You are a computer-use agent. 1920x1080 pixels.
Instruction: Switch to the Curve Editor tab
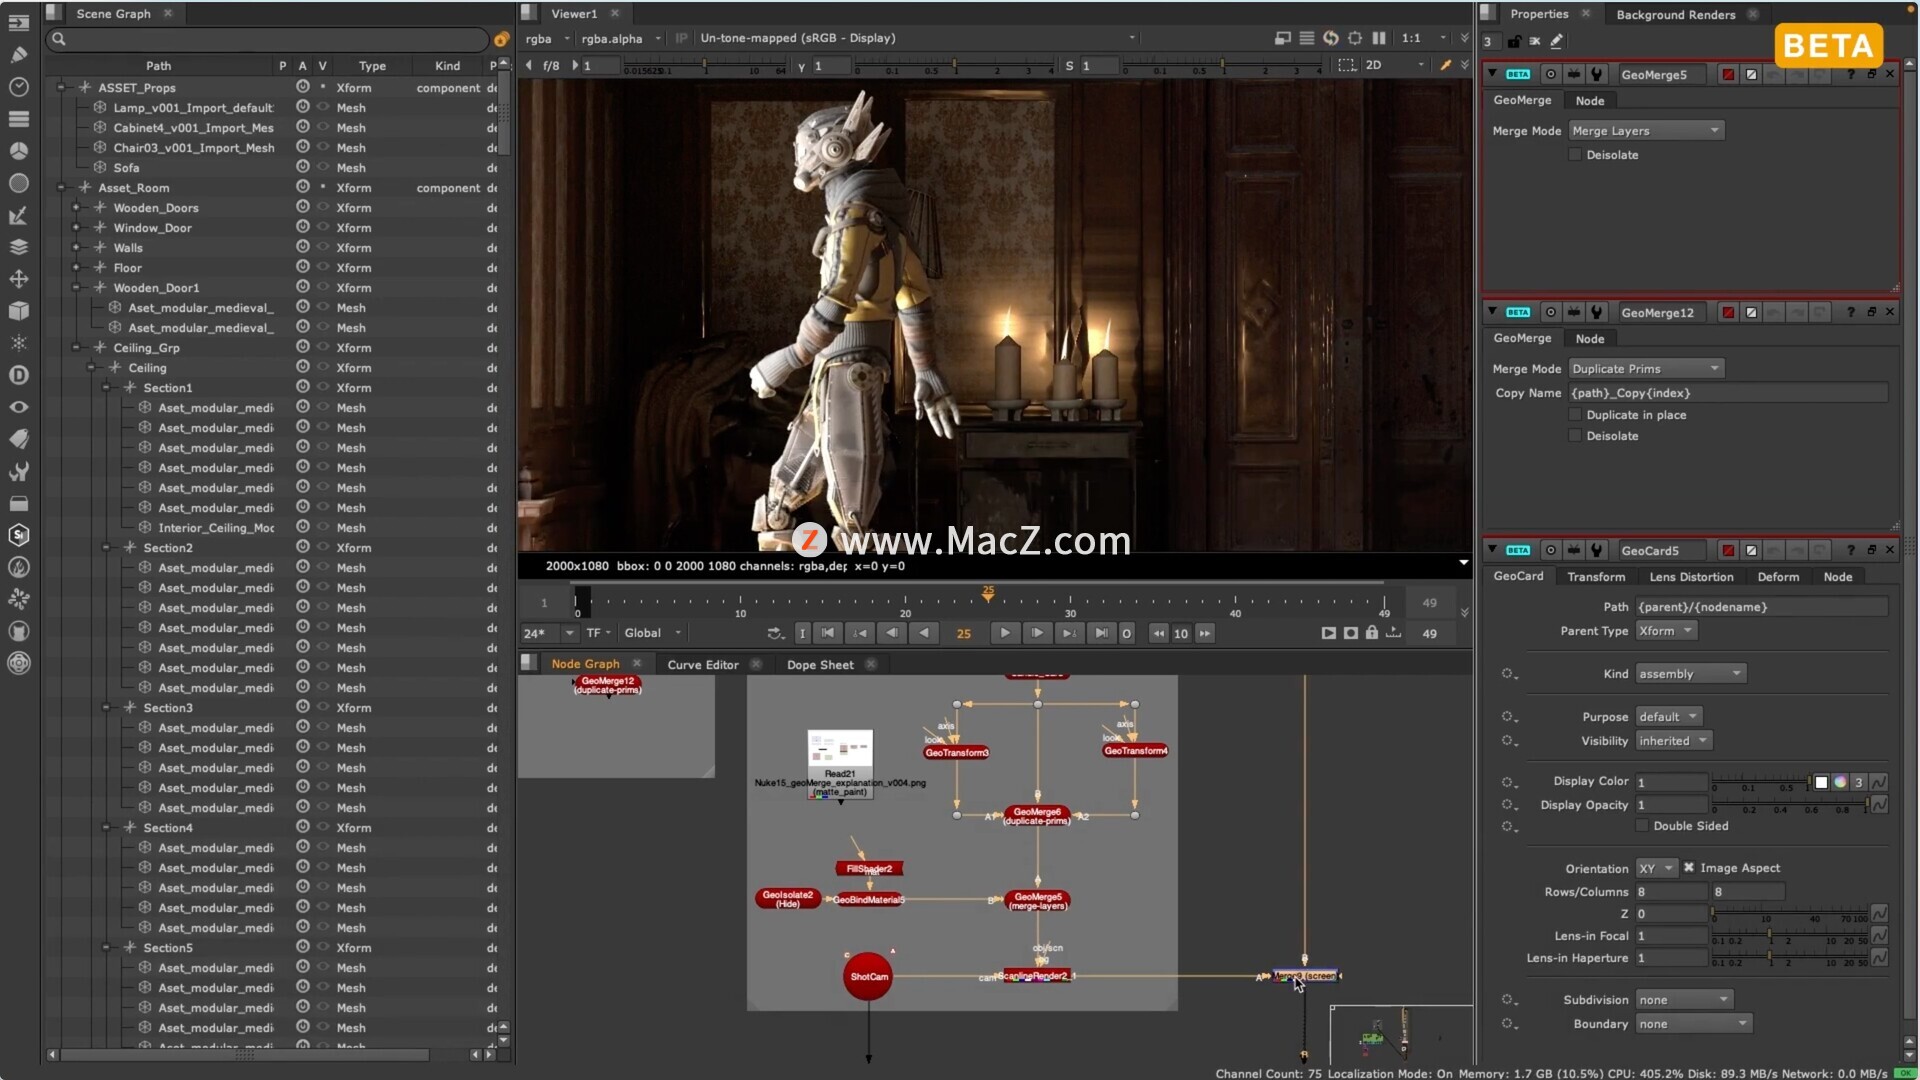703,665
